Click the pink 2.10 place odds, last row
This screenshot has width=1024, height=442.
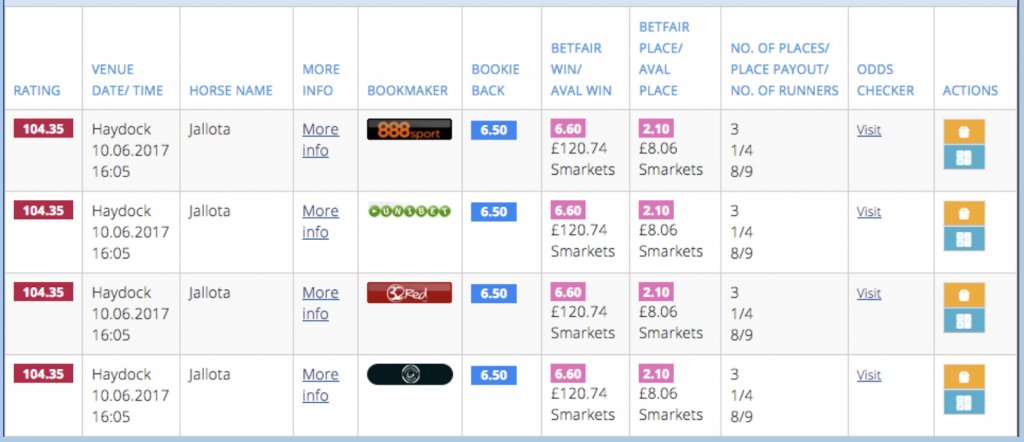[656, 373]
